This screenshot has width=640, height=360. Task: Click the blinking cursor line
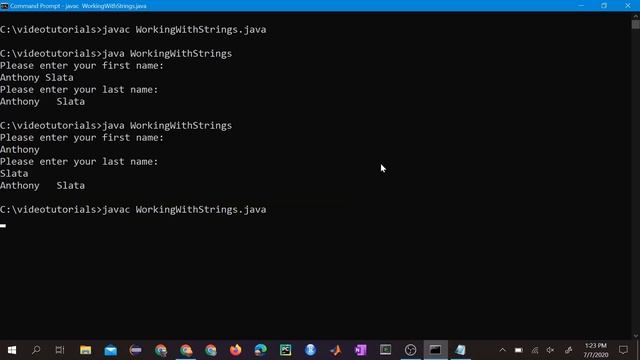point(3,226)
